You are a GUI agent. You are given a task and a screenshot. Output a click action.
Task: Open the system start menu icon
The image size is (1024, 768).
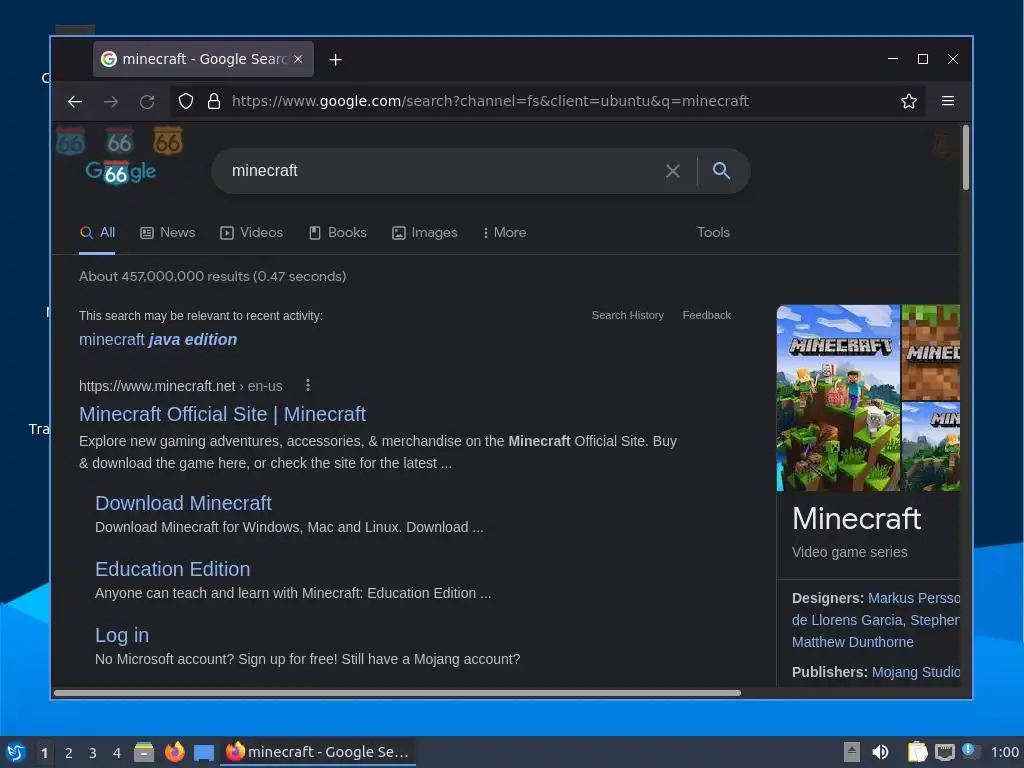coord(16,752)
